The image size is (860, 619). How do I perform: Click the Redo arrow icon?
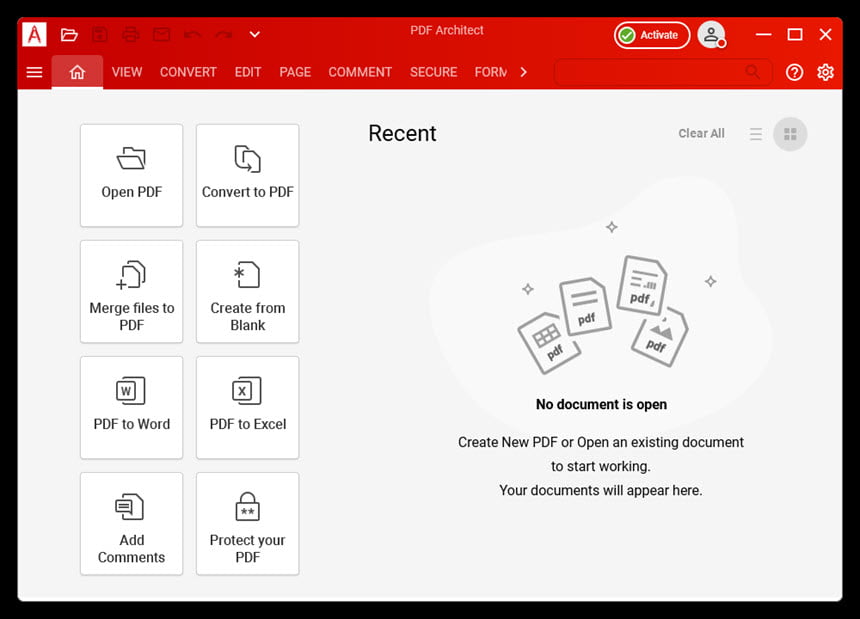223,35
